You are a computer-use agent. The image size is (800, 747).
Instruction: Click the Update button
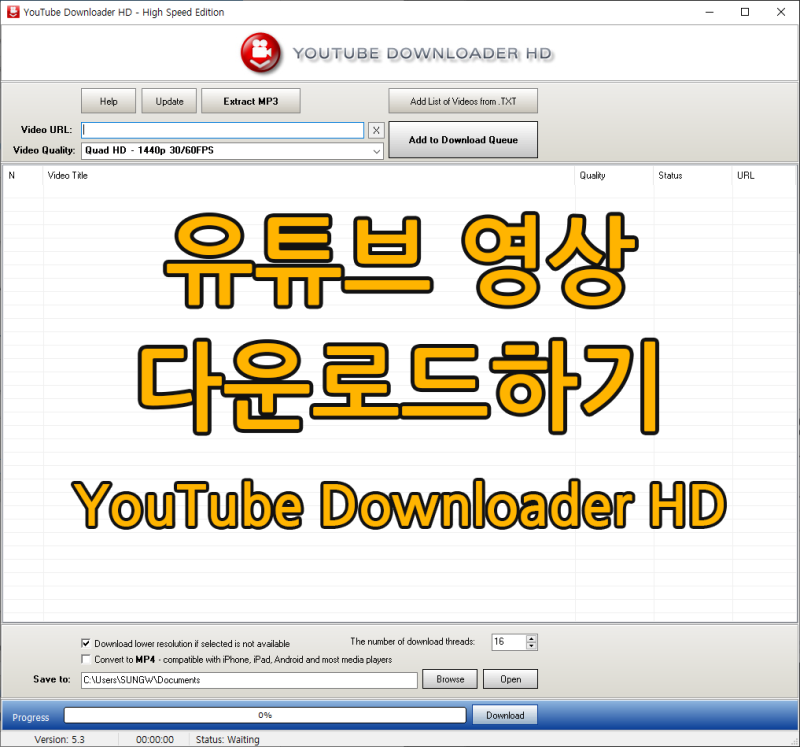169,101
